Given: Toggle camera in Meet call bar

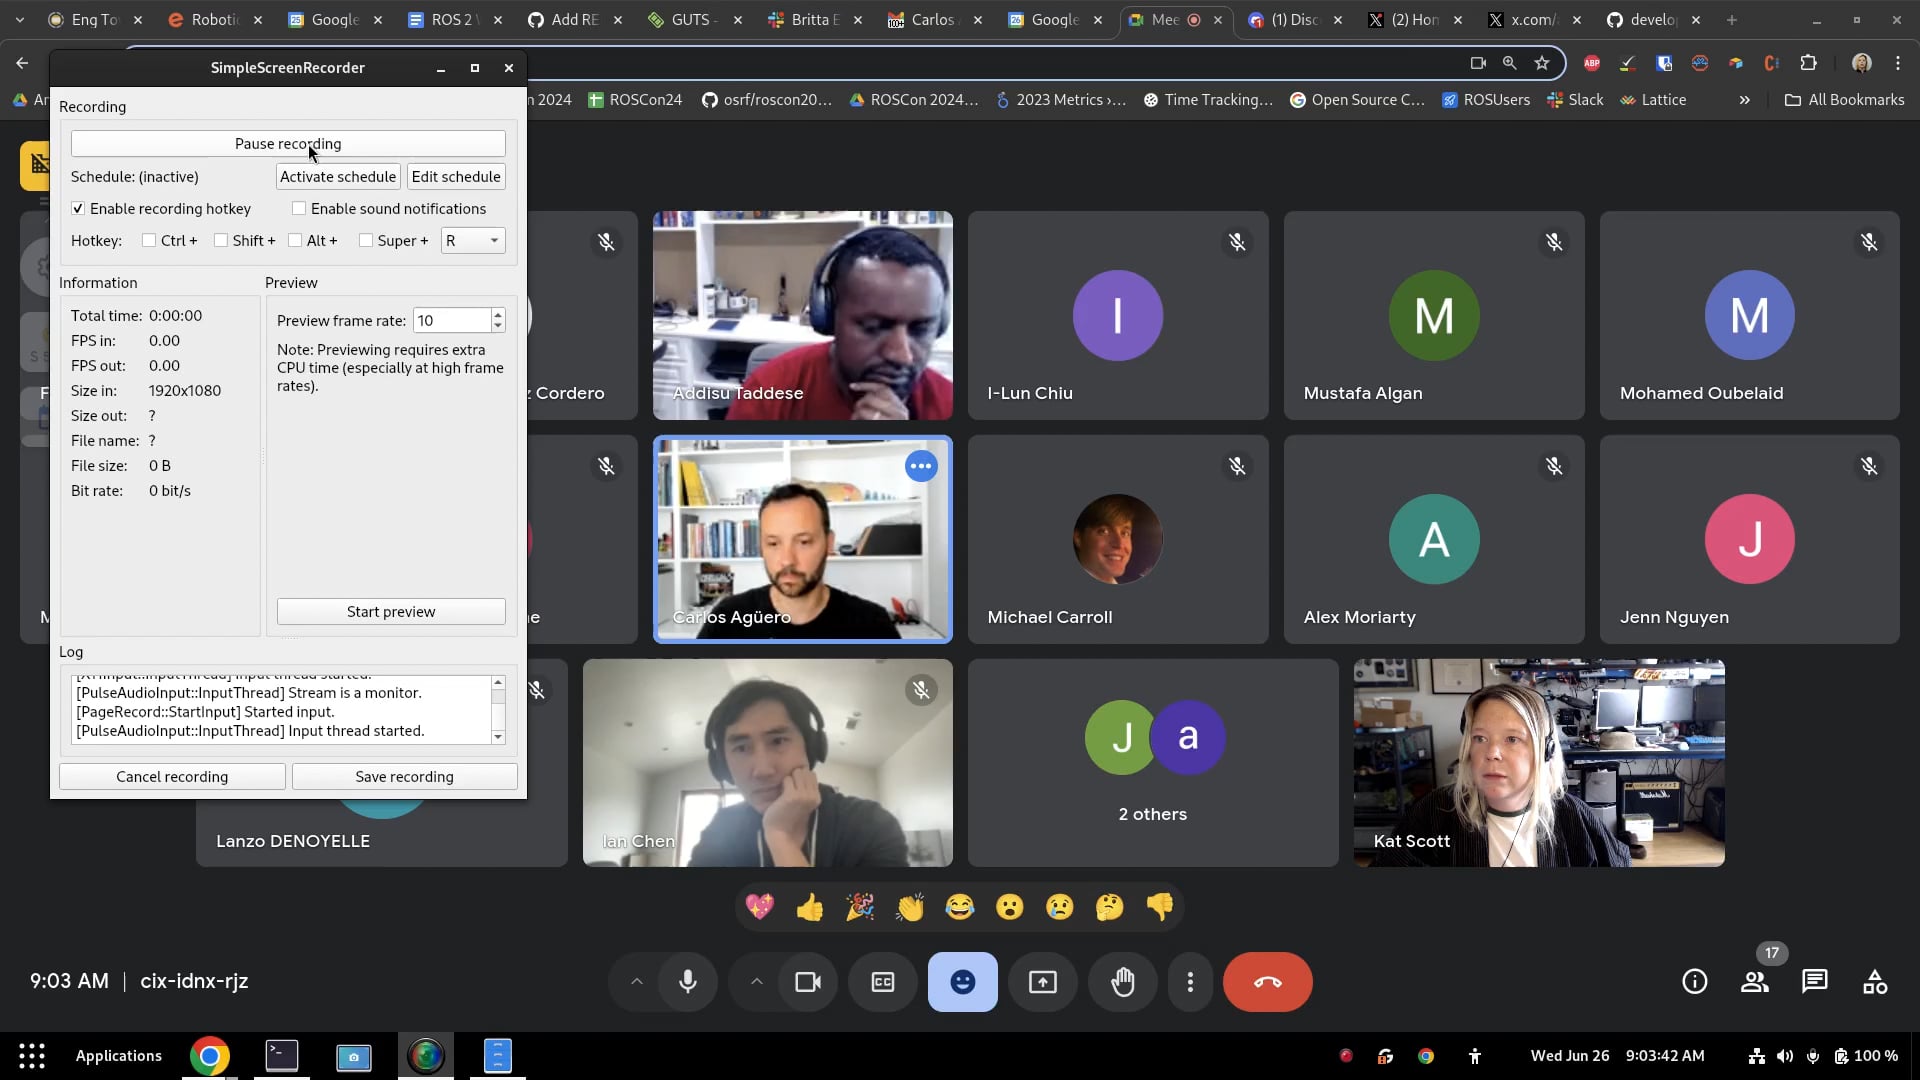Looking at the screenshot, I should pos(807,982).
